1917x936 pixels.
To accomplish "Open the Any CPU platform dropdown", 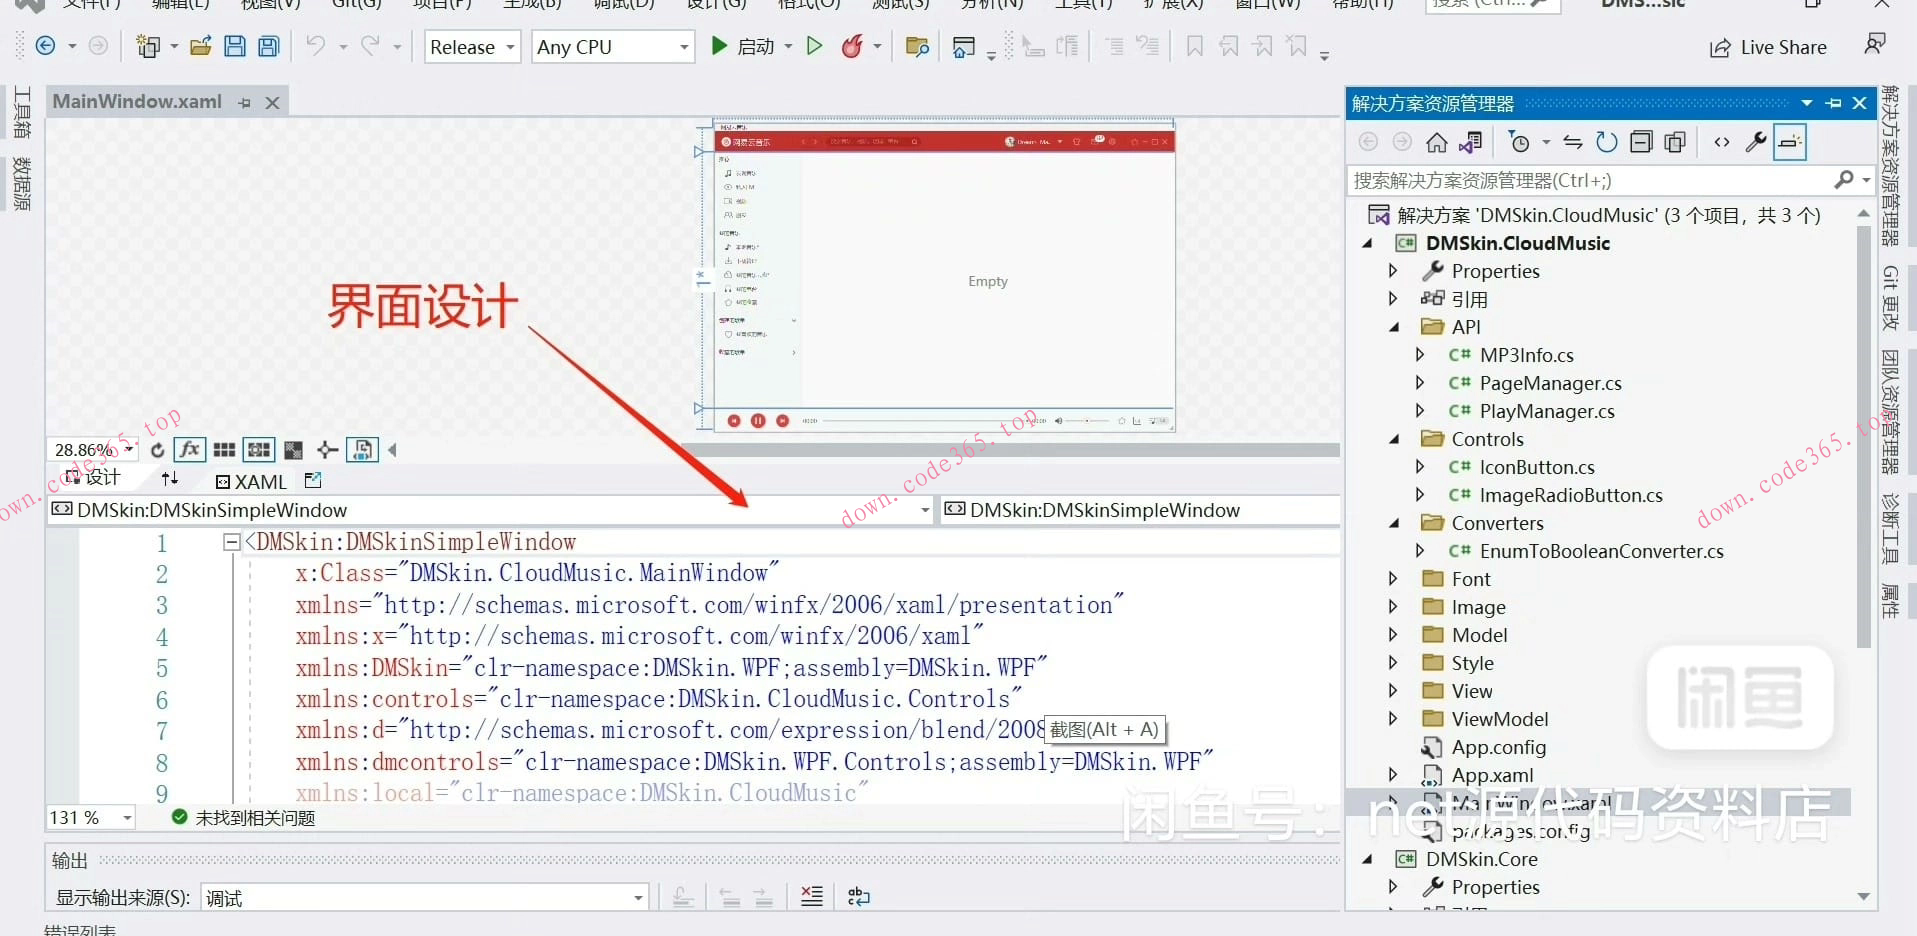I will (x=613, y=47).
